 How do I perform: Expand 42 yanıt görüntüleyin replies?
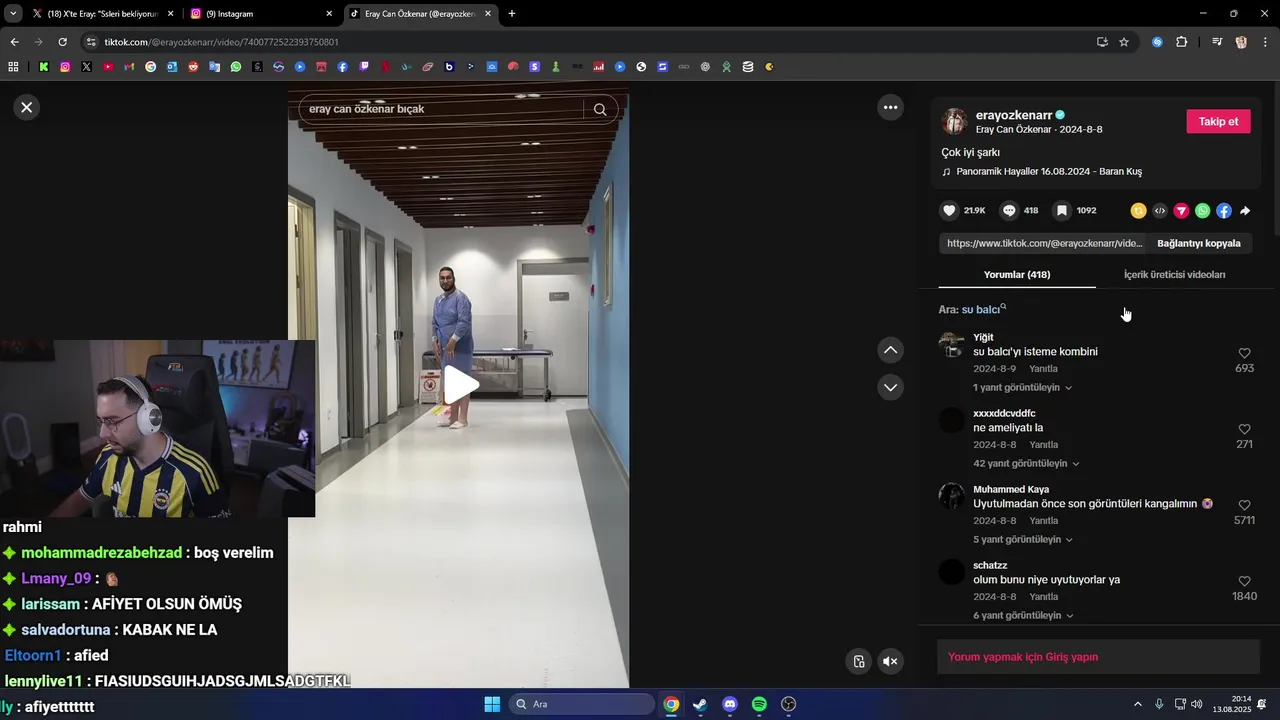tap(1026, 463)
